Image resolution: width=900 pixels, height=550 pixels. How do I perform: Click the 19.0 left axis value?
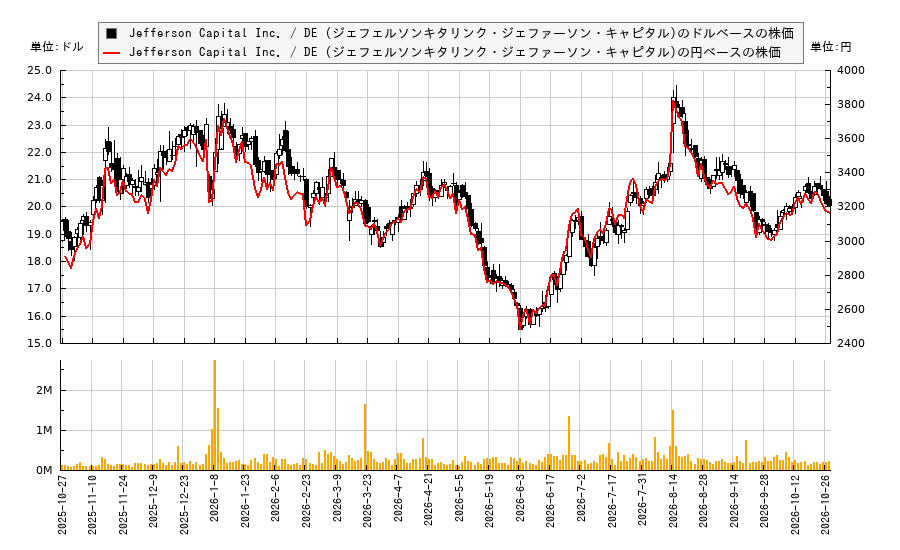click(x=40, y=234)
